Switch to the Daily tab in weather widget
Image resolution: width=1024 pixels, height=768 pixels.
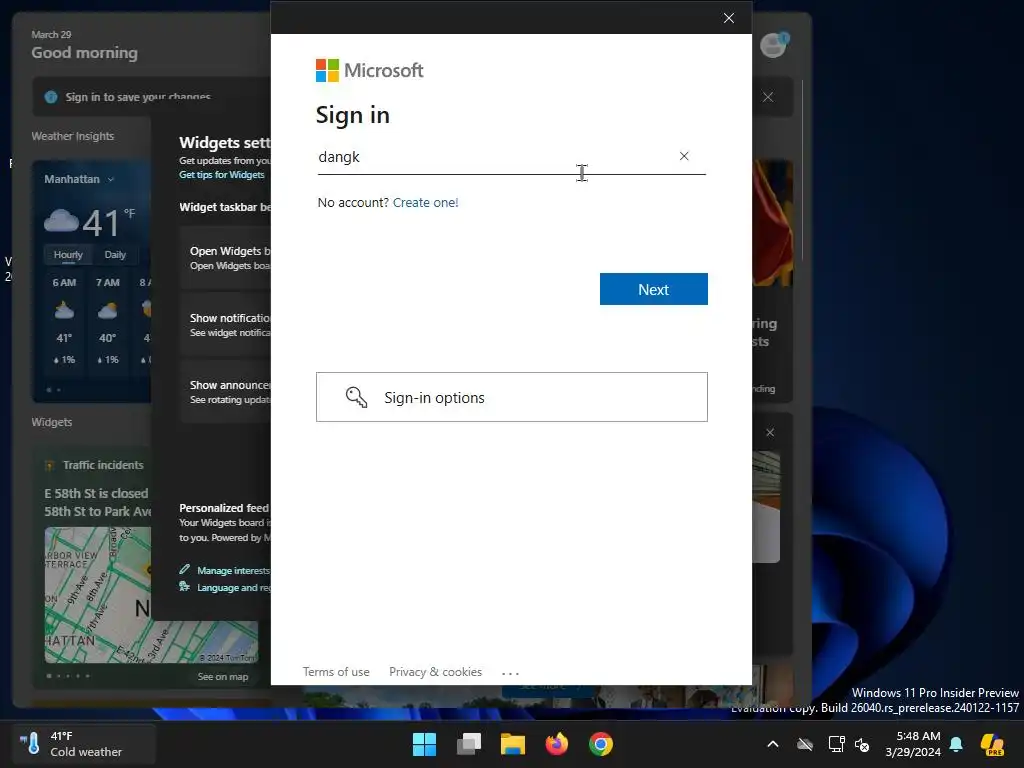(115, 255)
